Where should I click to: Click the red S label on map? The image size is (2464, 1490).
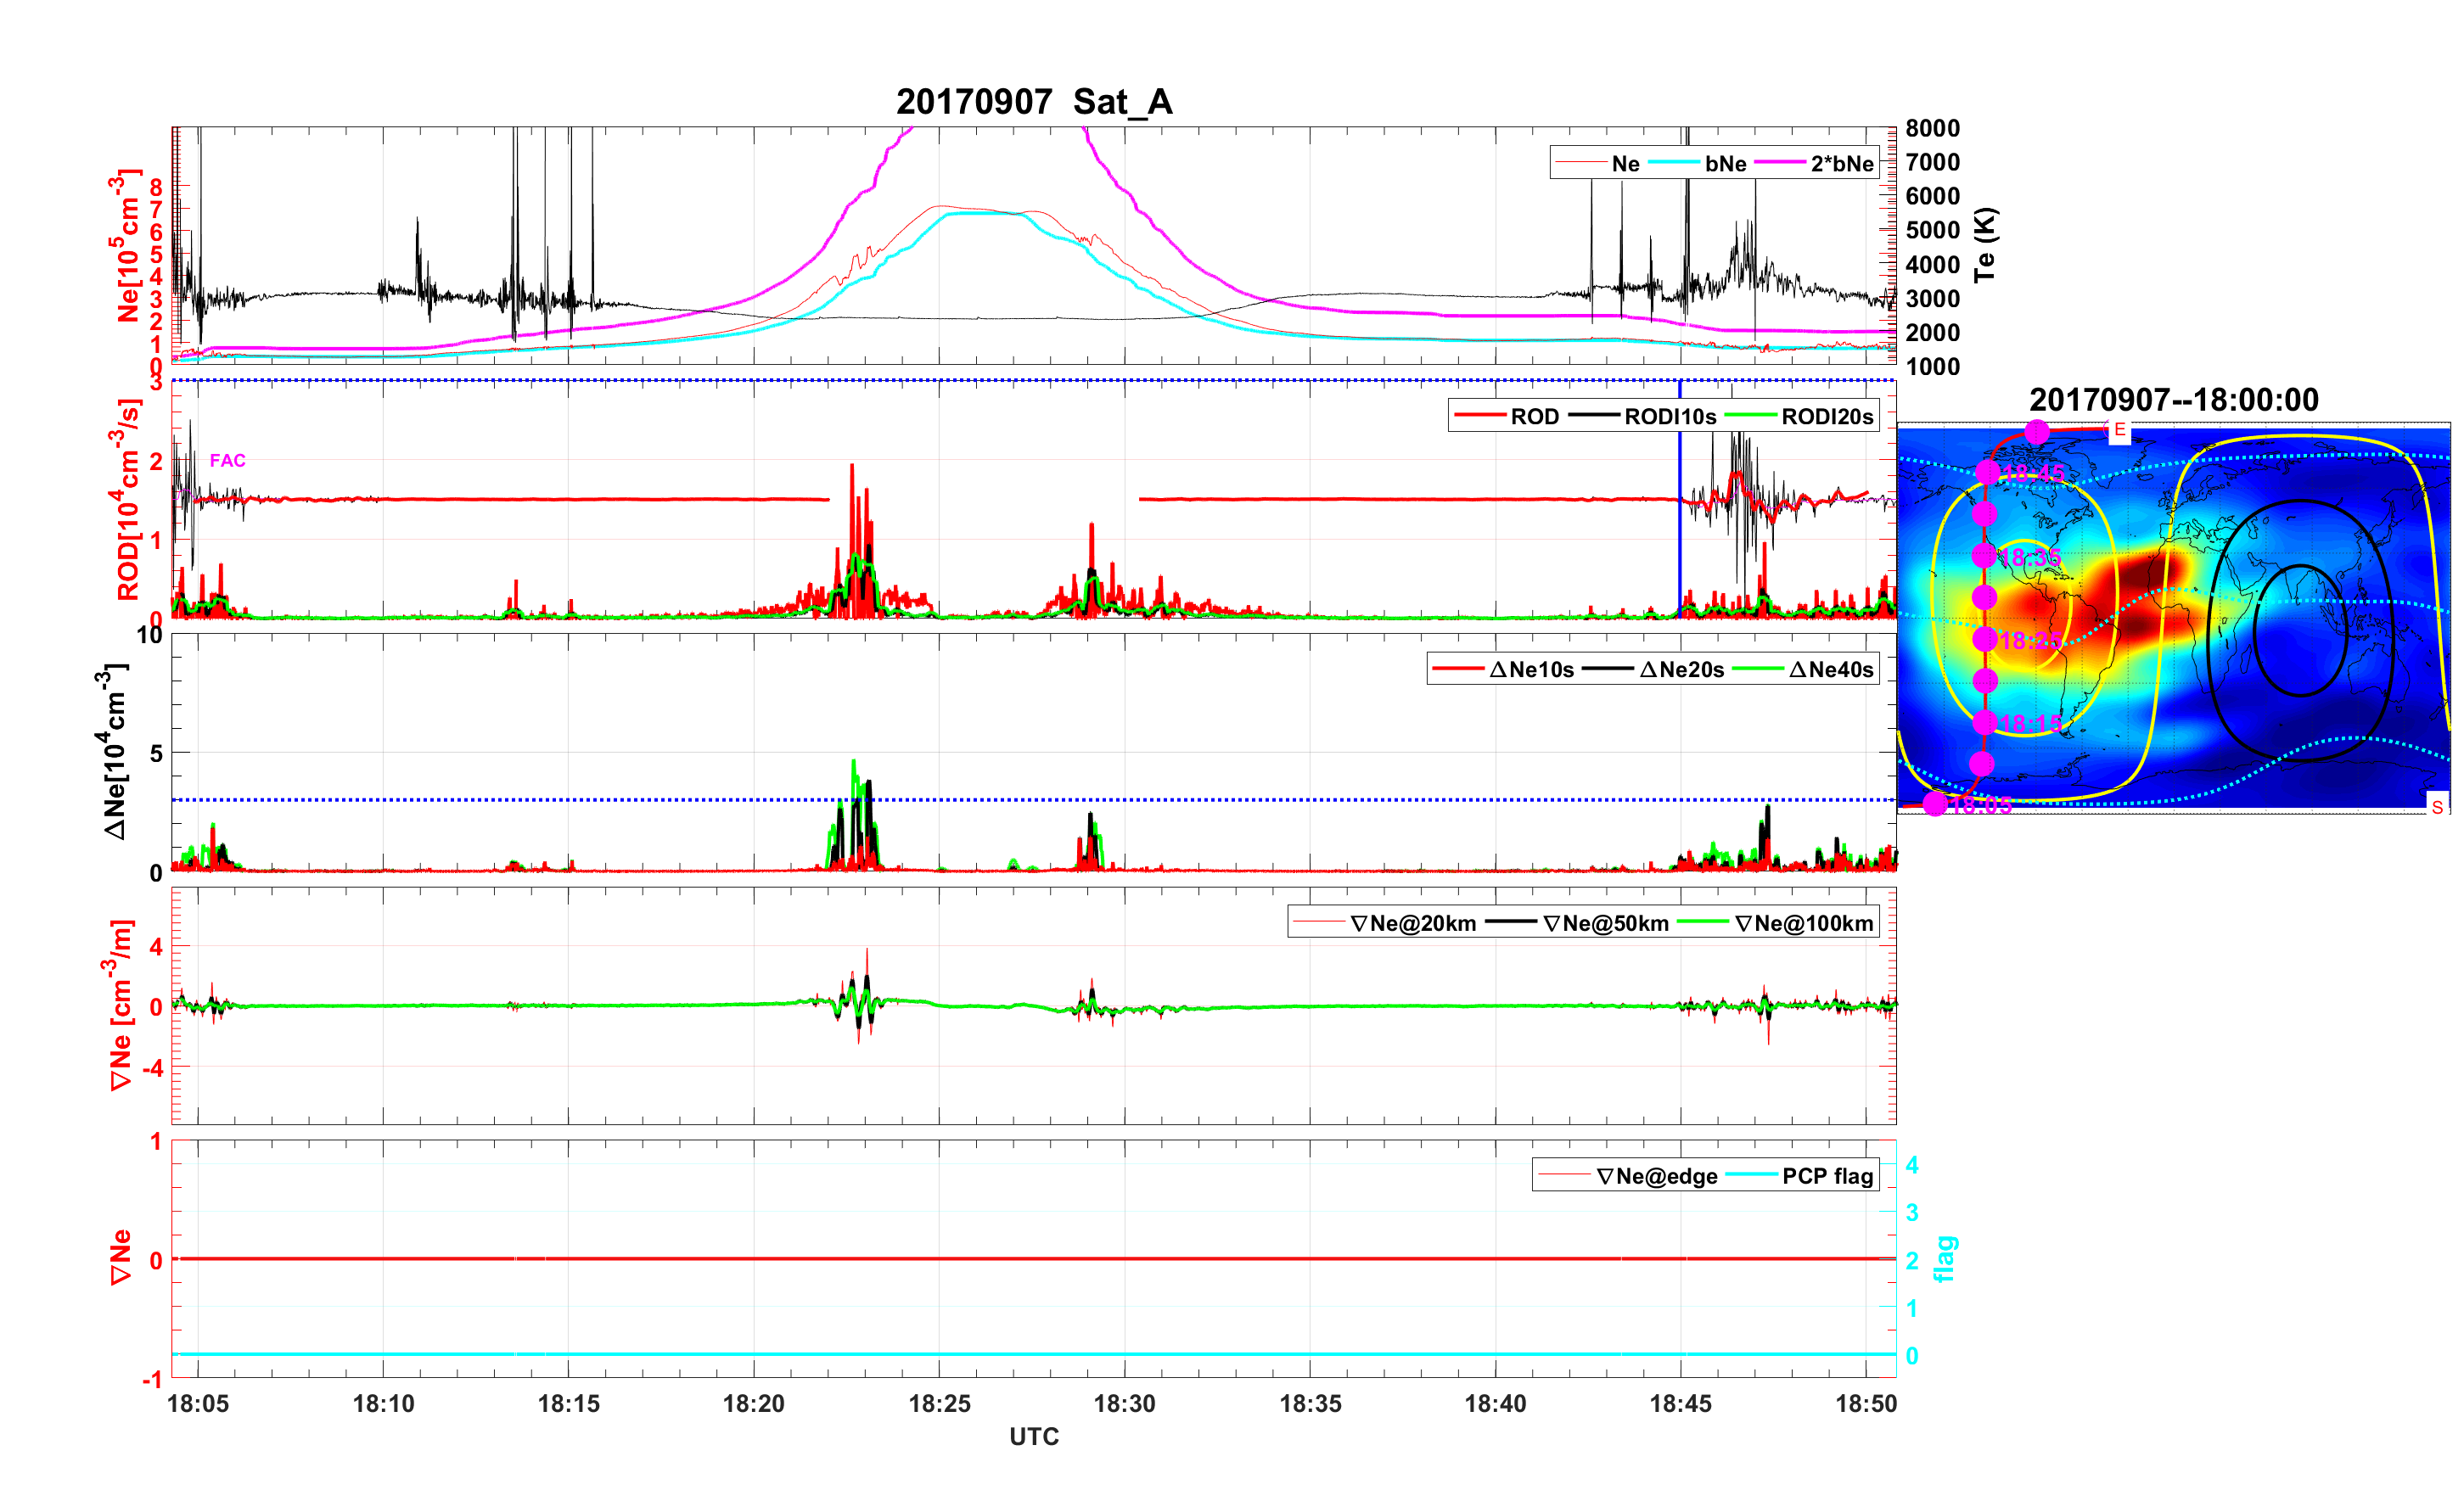(x=2437, y=806)
